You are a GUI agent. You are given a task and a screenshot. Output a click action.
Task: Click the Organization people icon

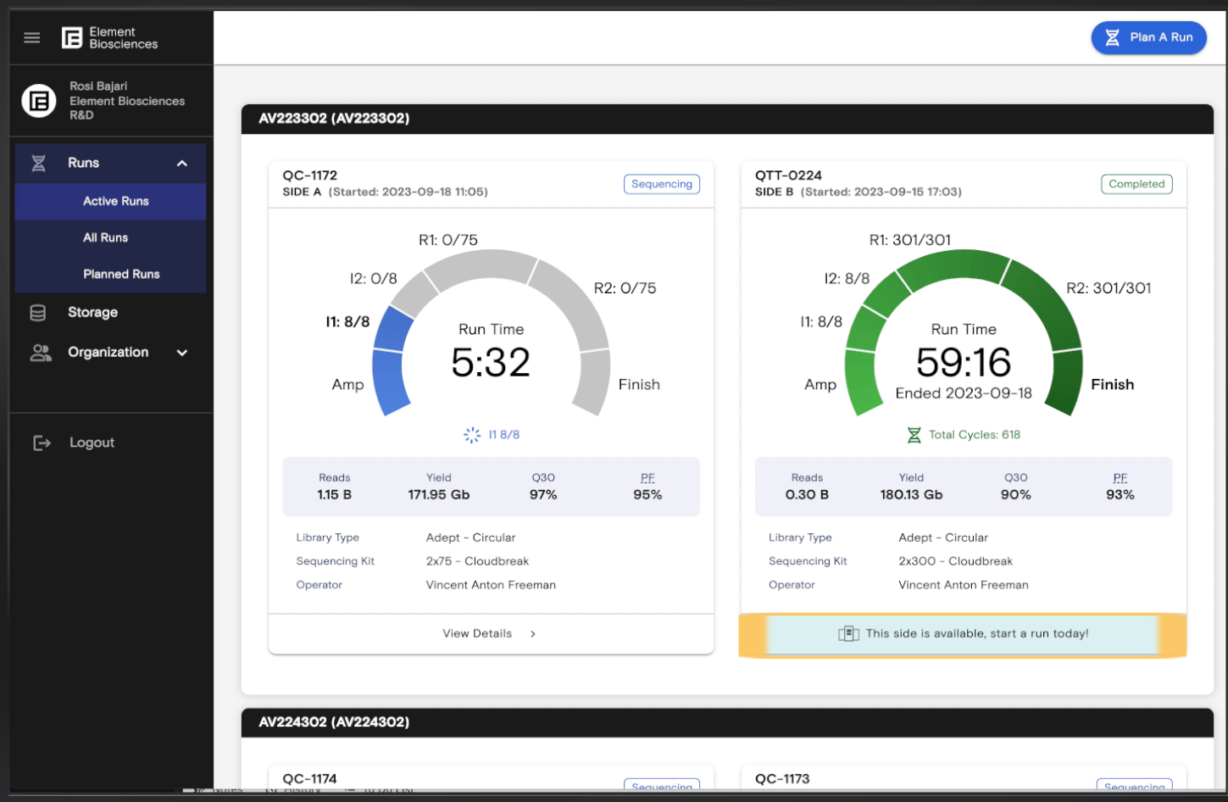40,353
